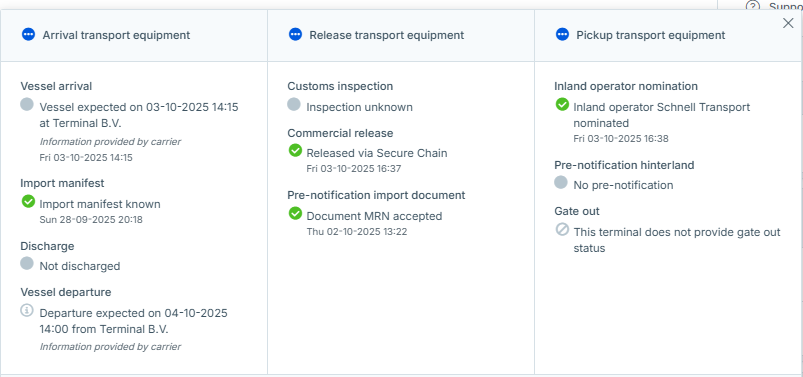Click the green check next to Import manifest known

coord(28,201)
